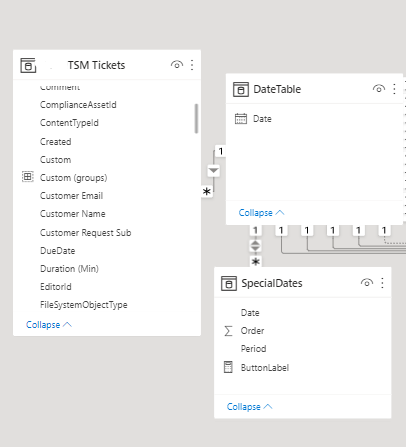
Task: Select the Customer Request Sub field
Action: pyautogui.click(x=86, y=233)
